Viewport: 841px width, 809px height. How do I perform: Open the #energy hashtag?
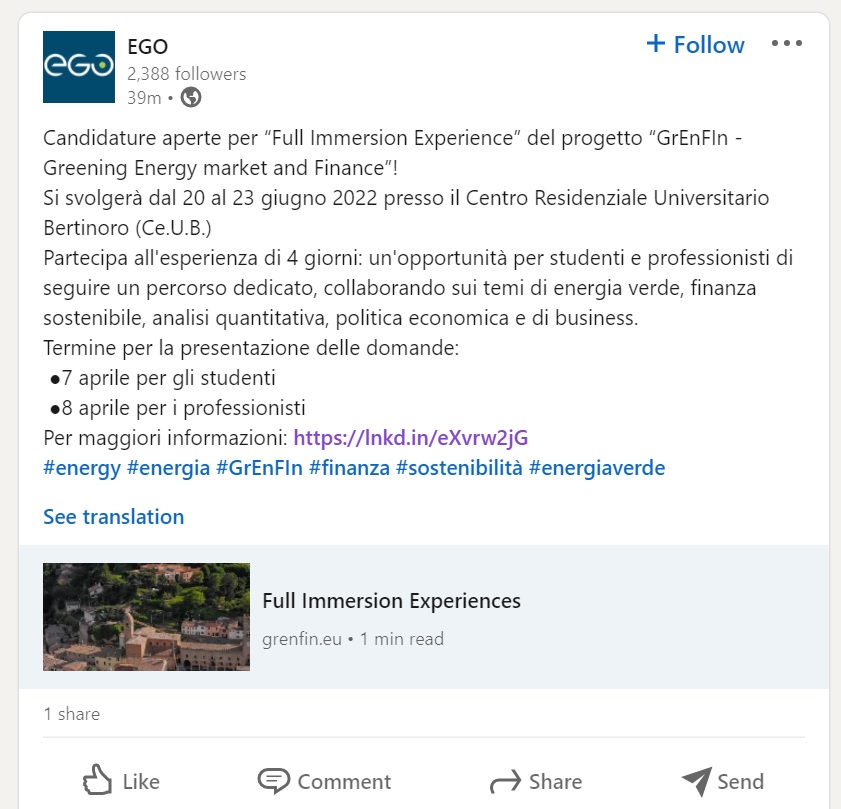[x=82, y=468]
